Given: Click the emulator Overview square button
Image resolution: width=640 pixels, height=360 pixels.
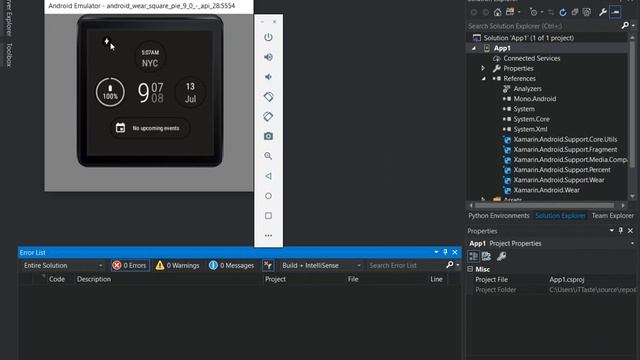Looking at the screenshot, I should [268, 216].
